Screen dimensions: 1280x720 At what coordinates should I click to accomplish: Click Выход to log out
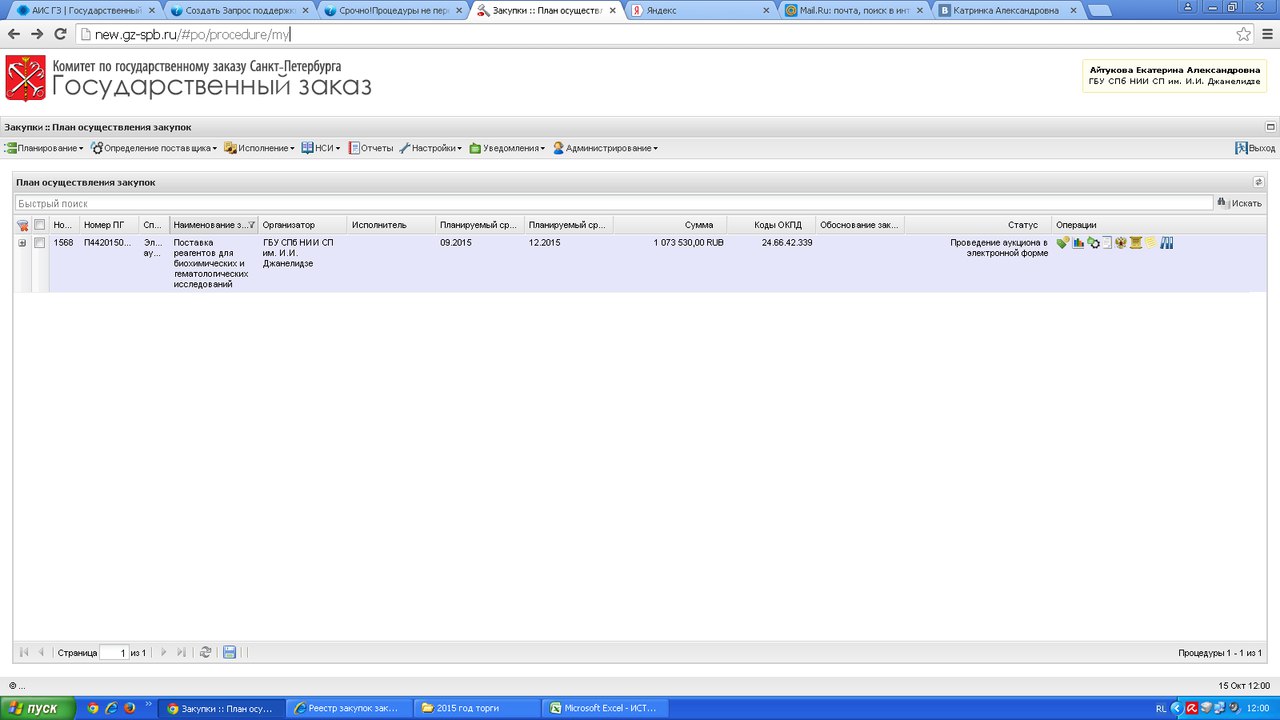tap(1255, 148)
